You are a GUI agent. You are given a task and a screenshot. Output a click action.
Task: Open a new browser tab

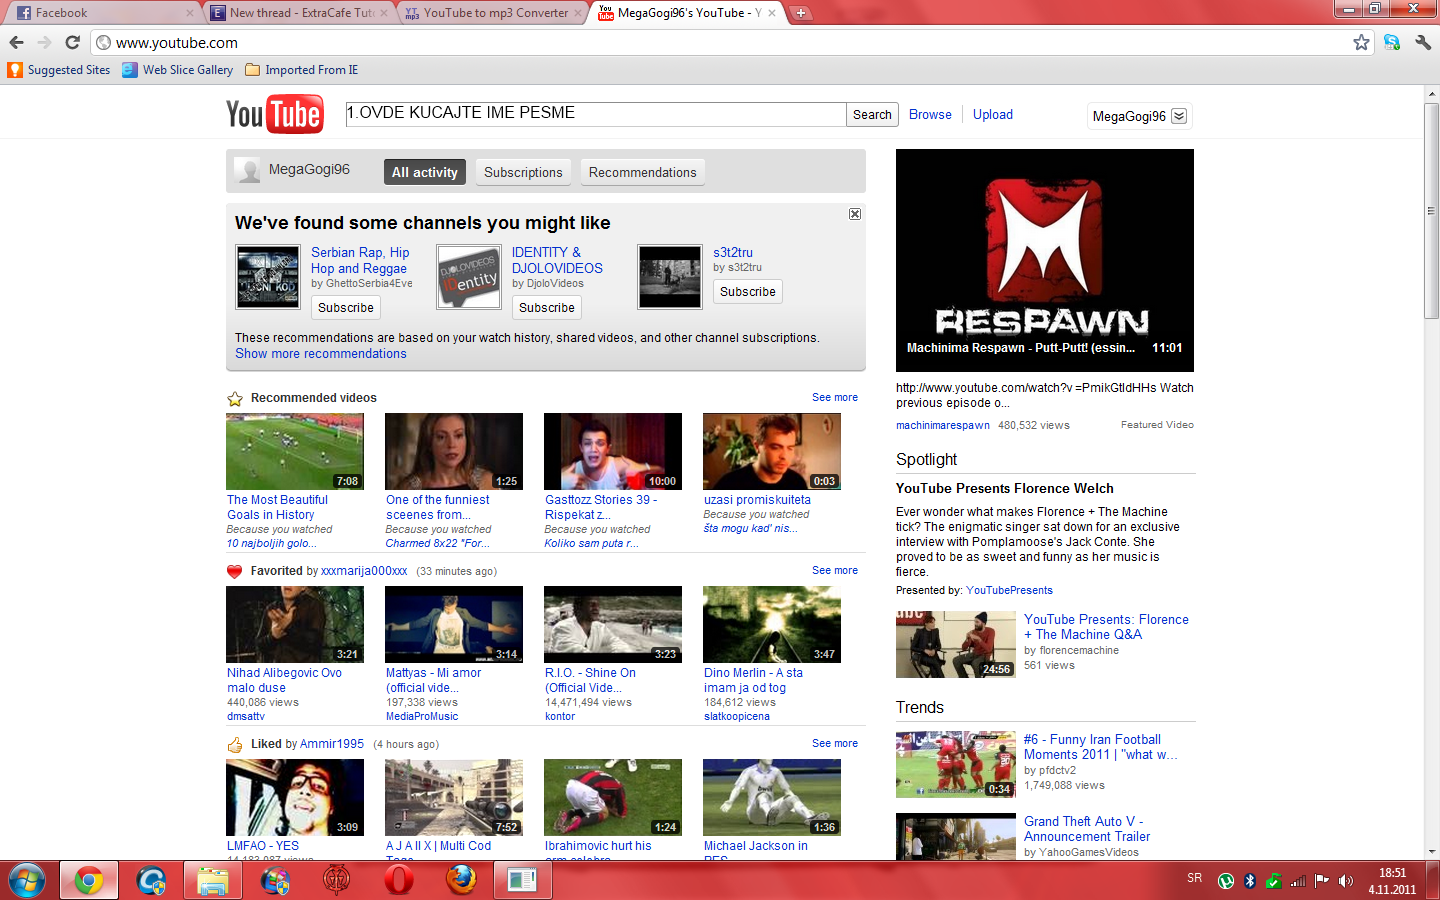click(x=801, y=13)
